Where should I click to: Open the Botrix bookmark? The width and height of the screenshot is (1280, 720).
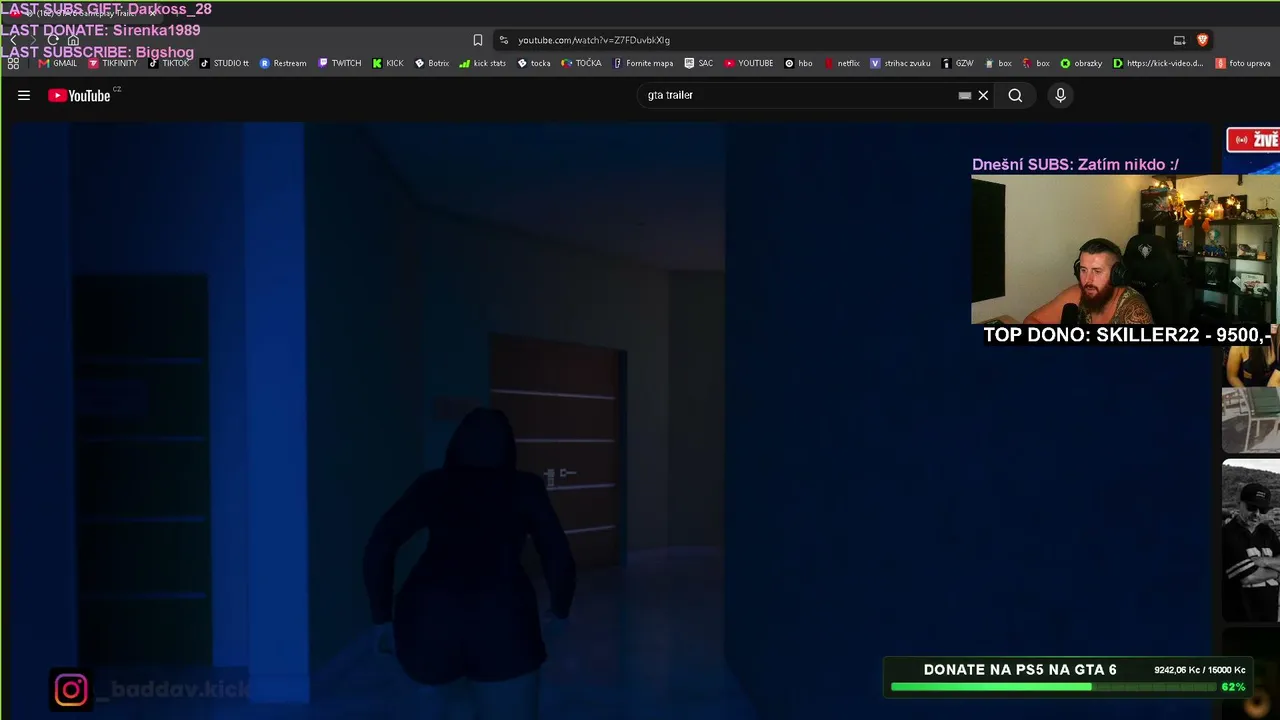[x=432, y=63]
